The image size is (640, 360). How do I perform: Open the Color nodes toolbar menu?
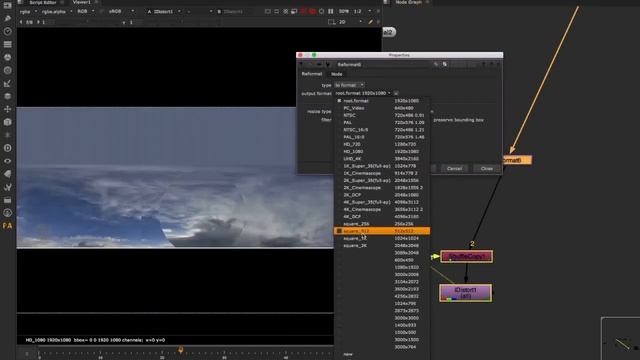point(7,57)
